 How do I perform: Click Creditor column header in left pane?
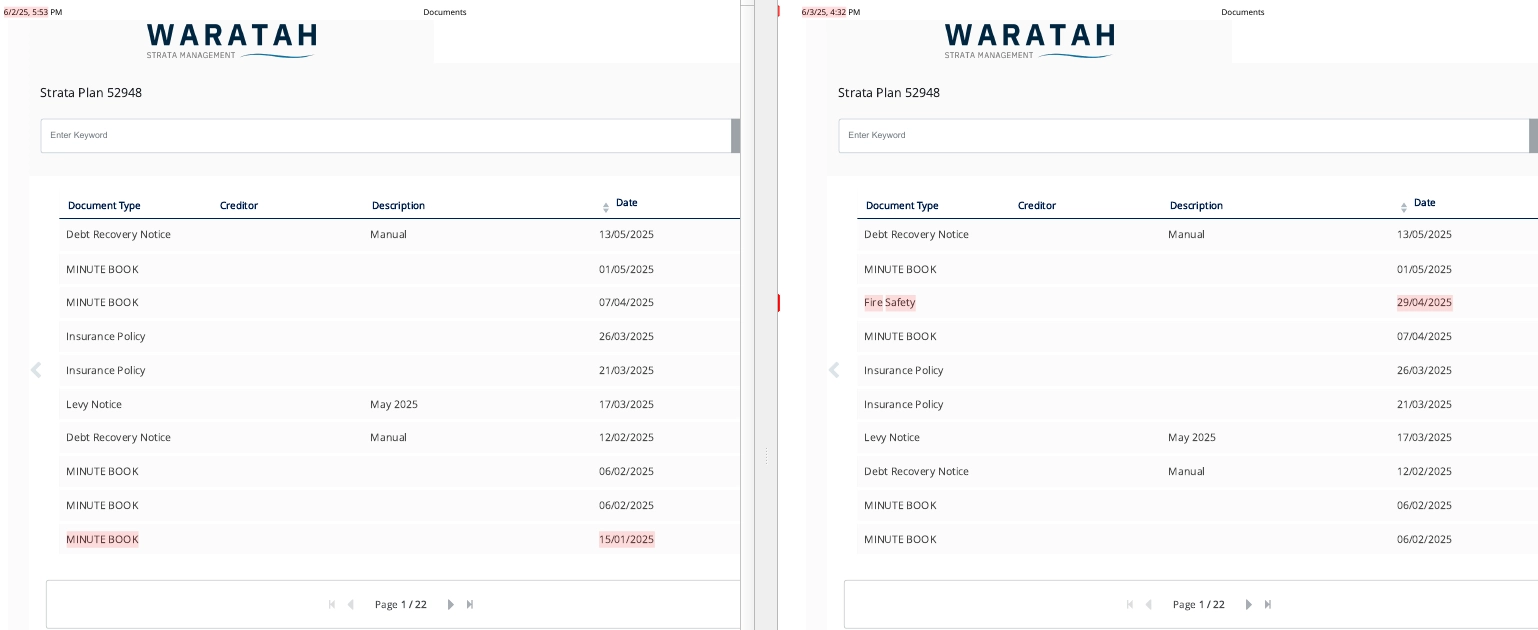(239, 206)
